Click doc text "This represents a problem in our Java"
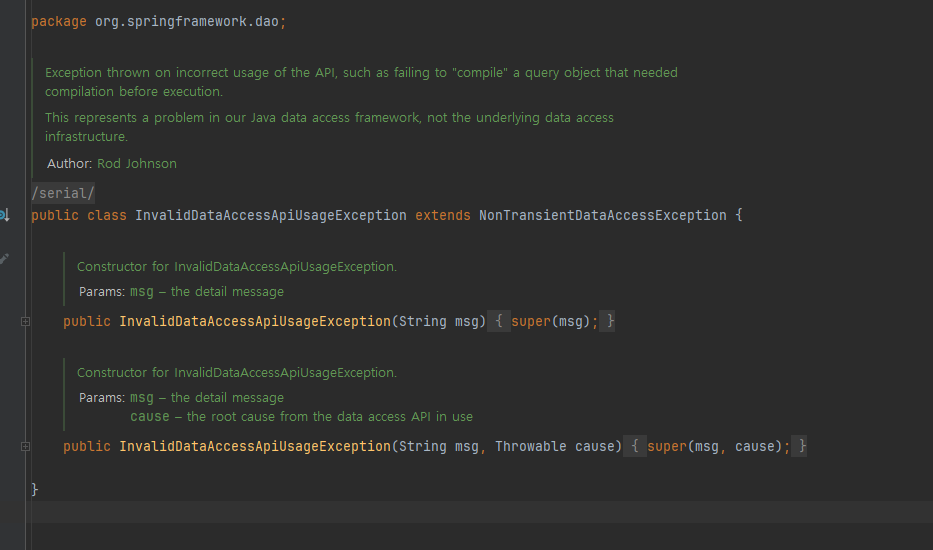This screenshot has width=933, height=550. point(161,118)
